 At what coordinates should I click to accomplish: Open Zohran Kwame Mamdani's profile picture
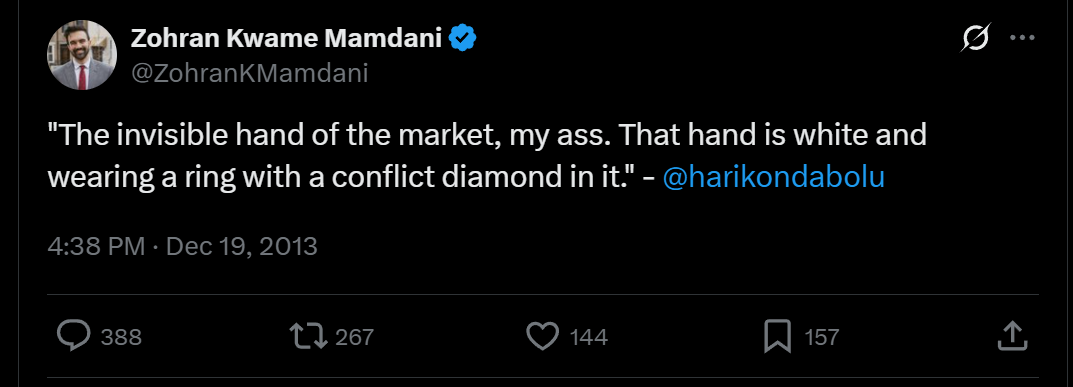pos(82,55)
